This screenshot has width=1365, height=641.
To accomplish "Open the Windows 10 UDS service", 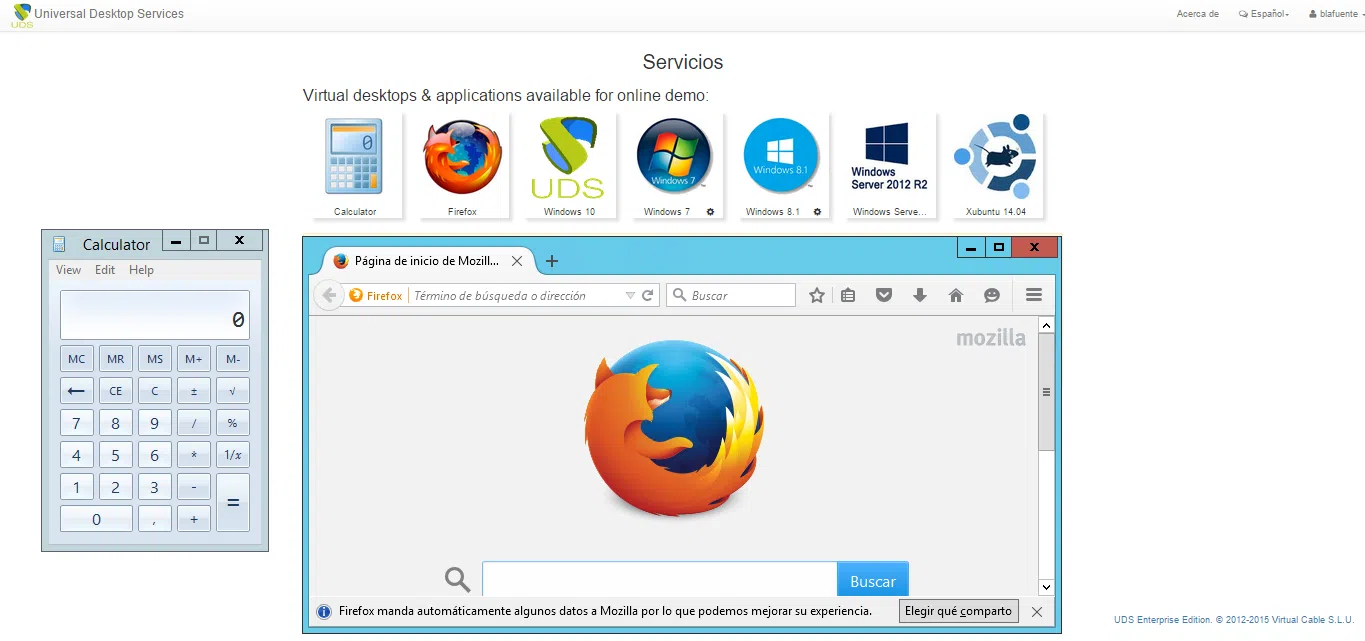I will point(568,157).
